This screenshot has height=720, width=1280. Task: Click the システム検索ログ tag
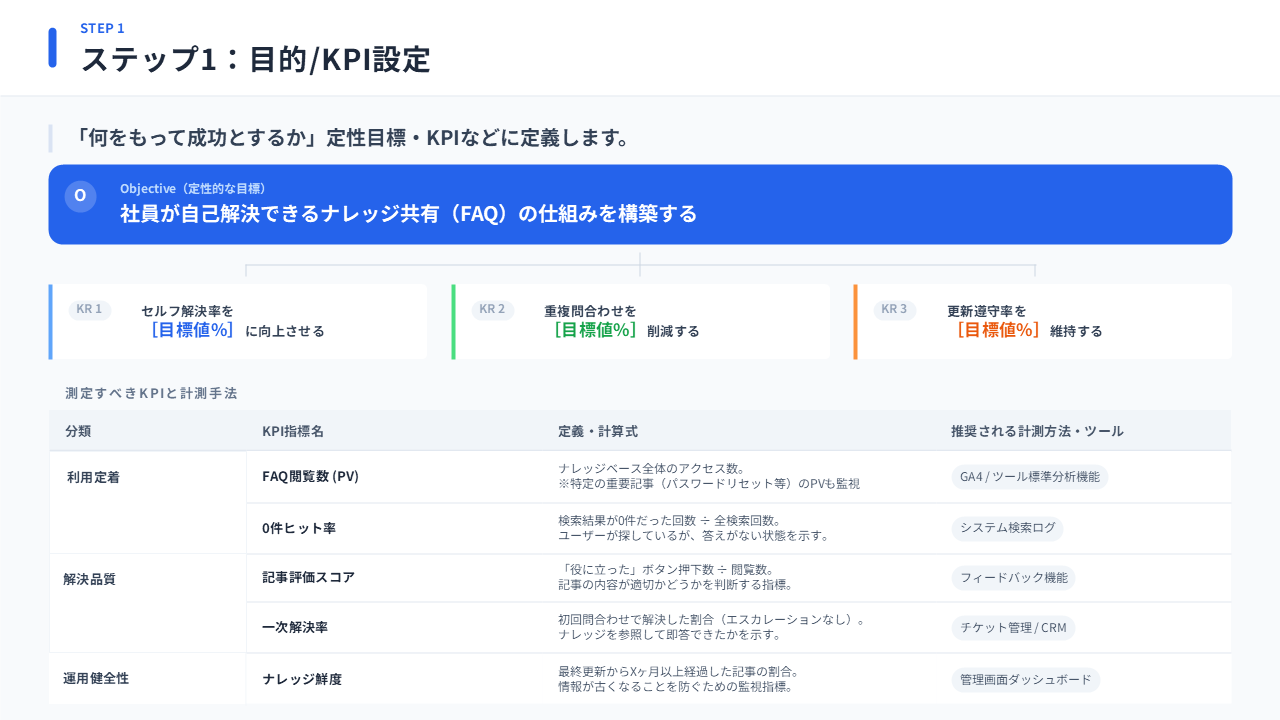tap(1007, 528)
